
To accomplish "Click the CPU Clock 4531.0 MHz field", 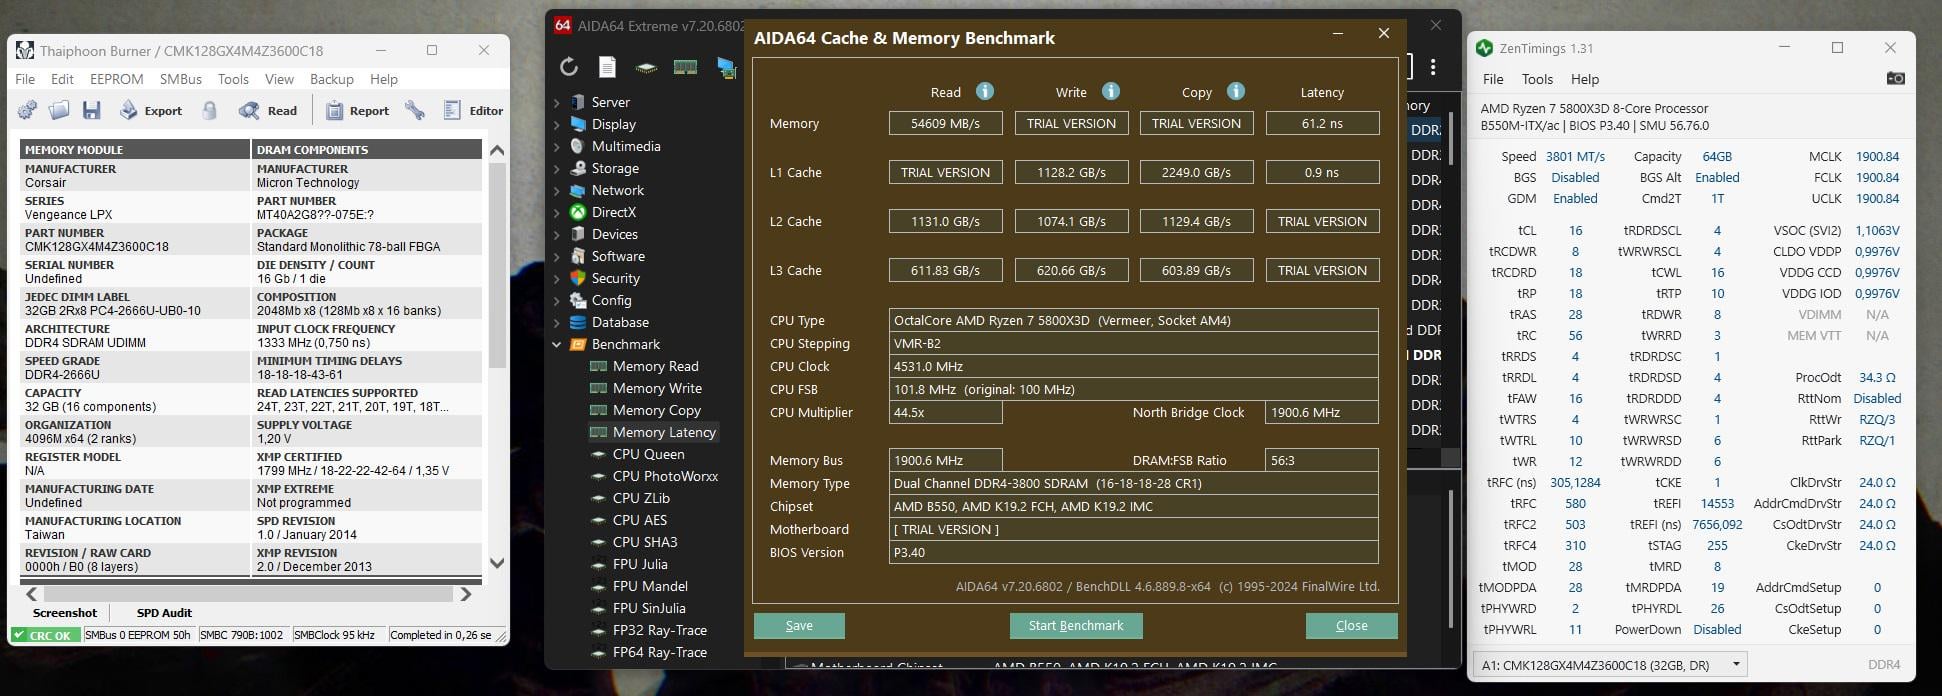I will pos(1133,366).
